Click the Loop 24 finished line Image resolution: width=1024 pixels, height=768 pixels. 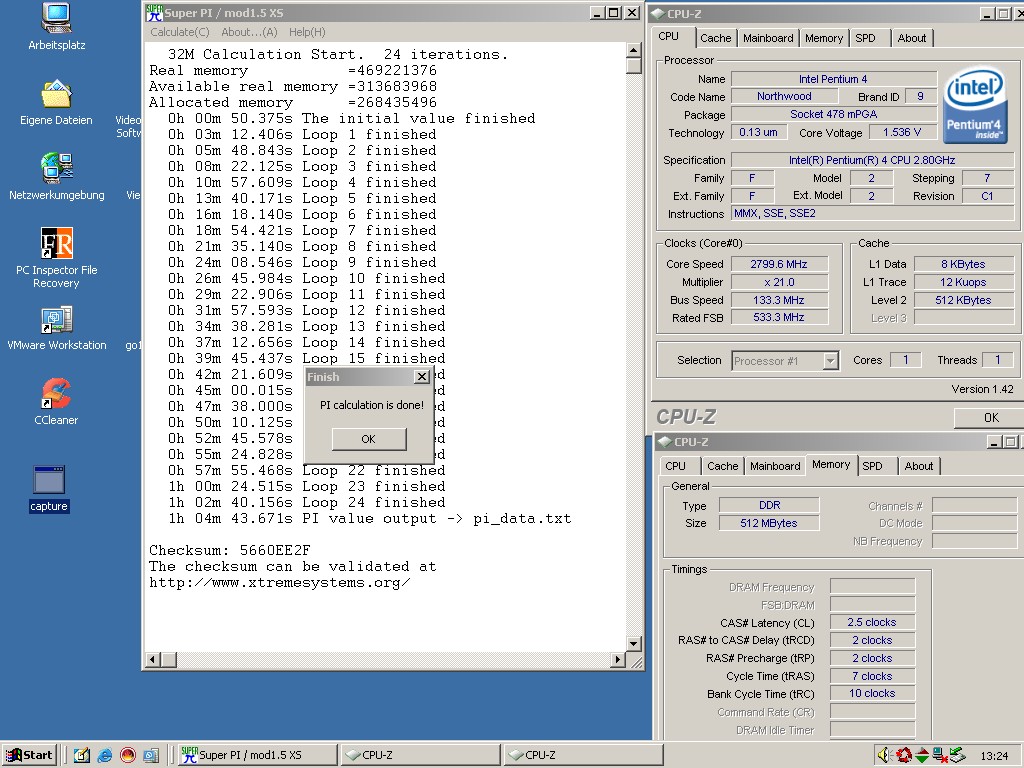click(x=306, y=502)
